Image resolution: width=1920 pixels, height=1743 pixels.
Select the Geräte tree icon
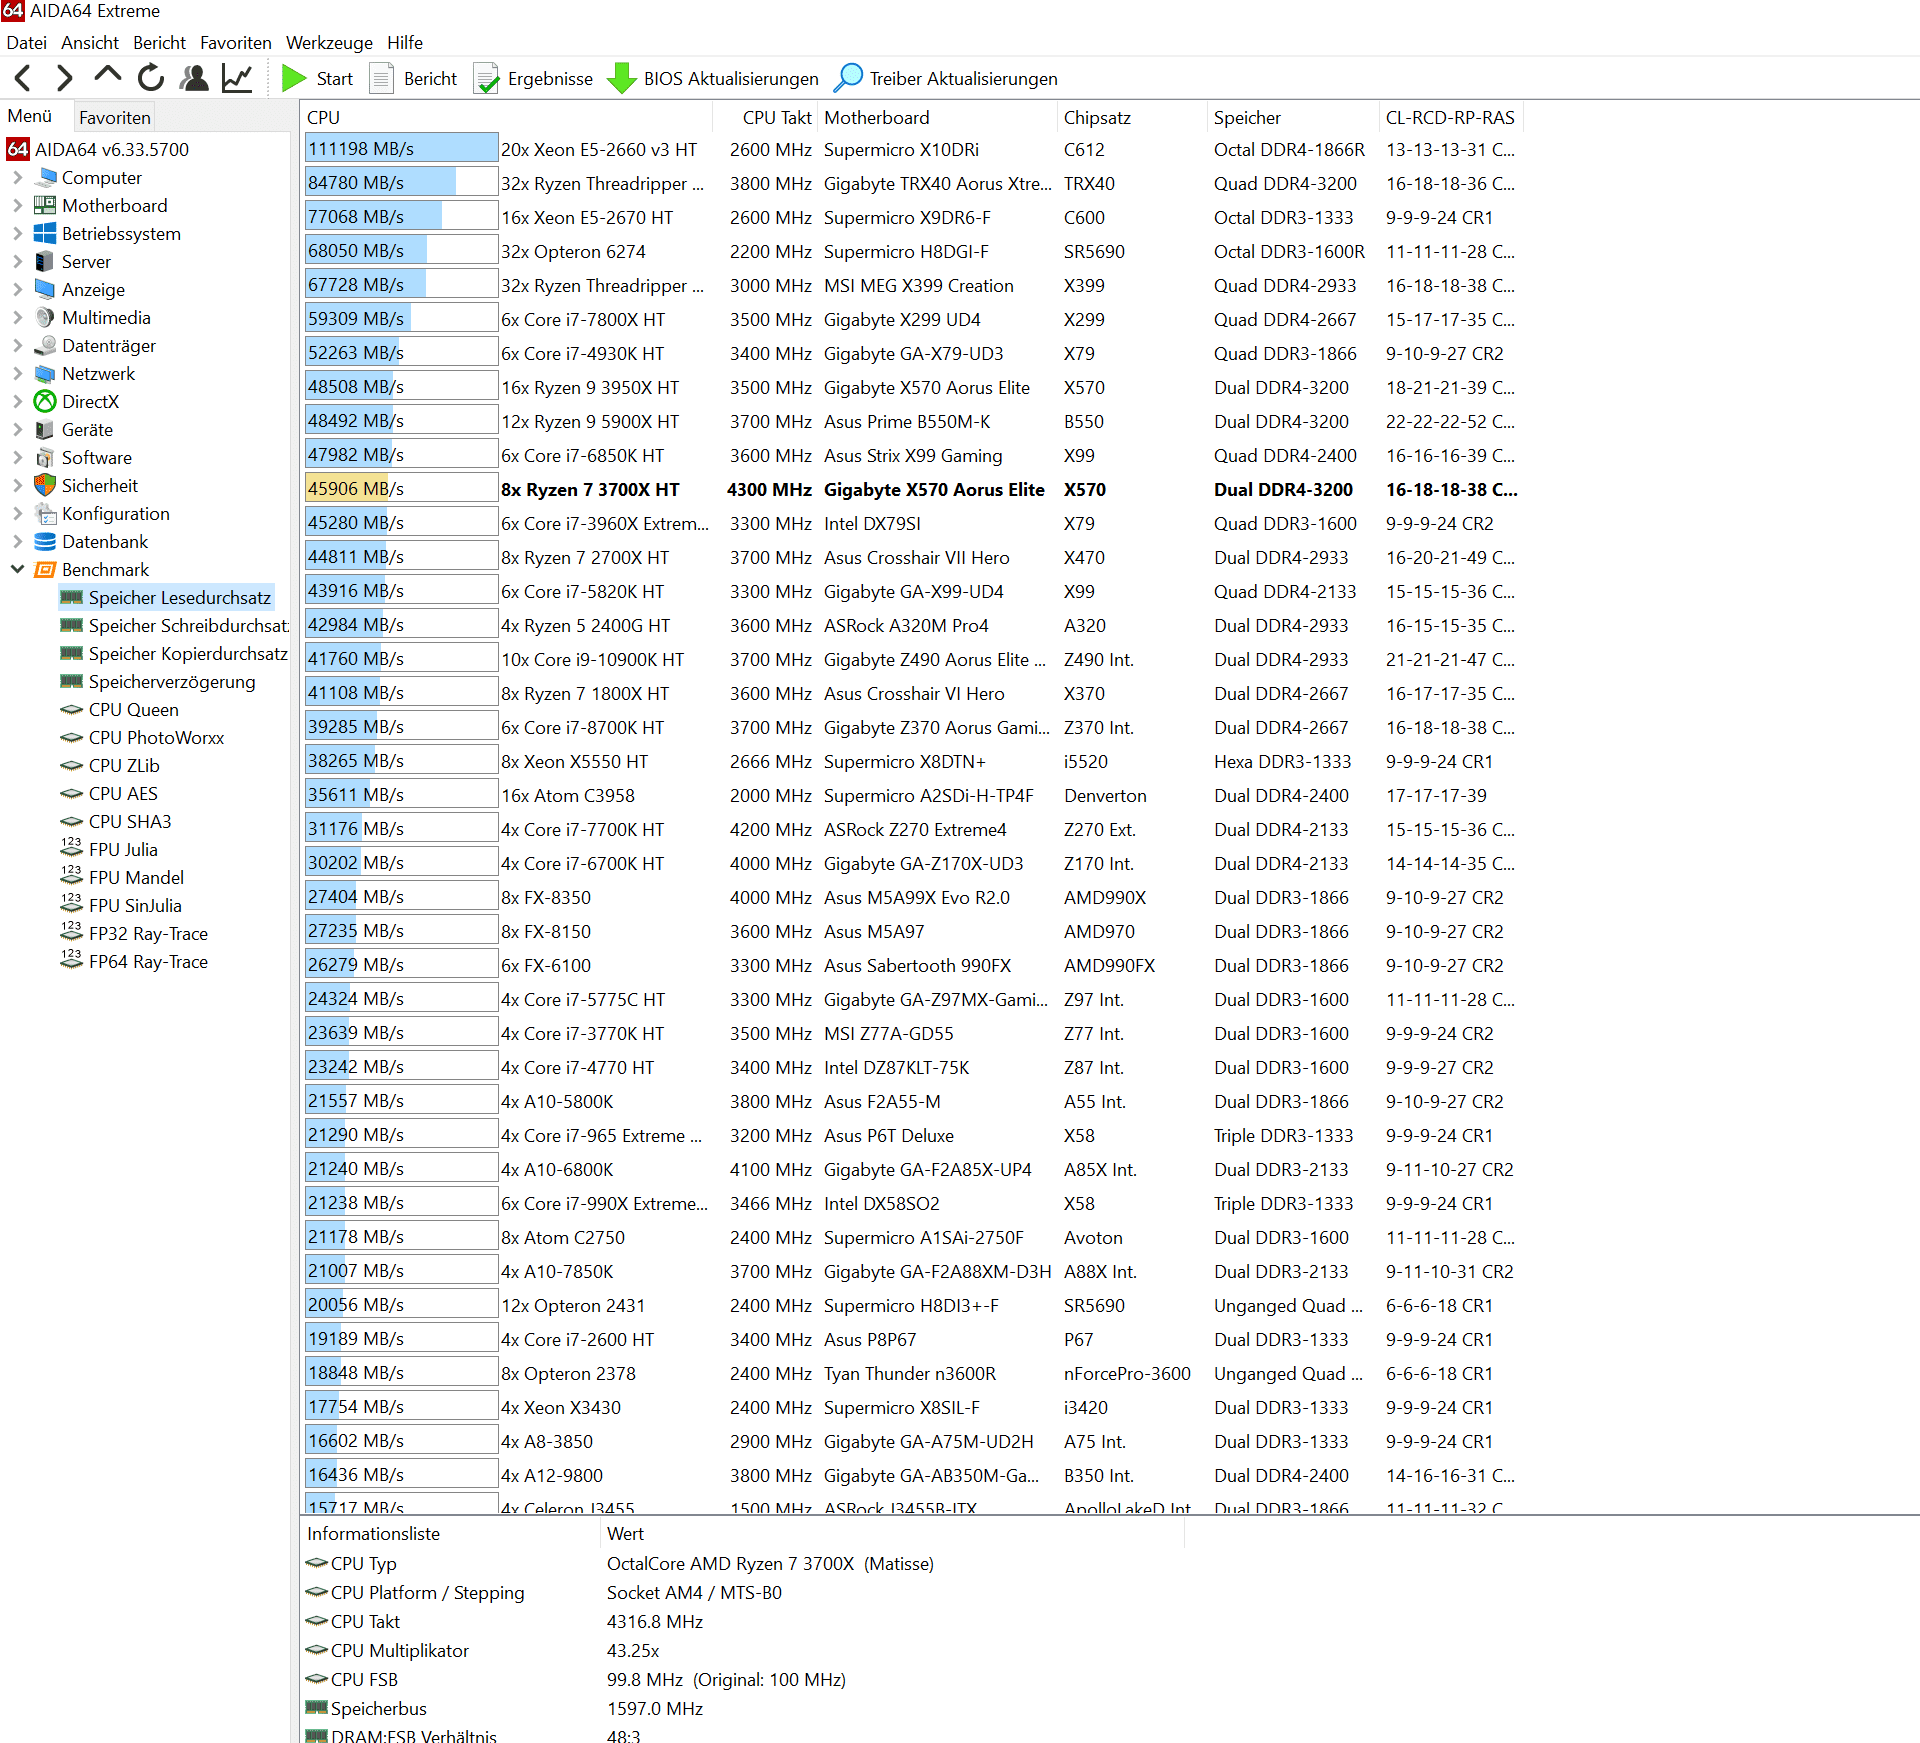tap(45, 430)
